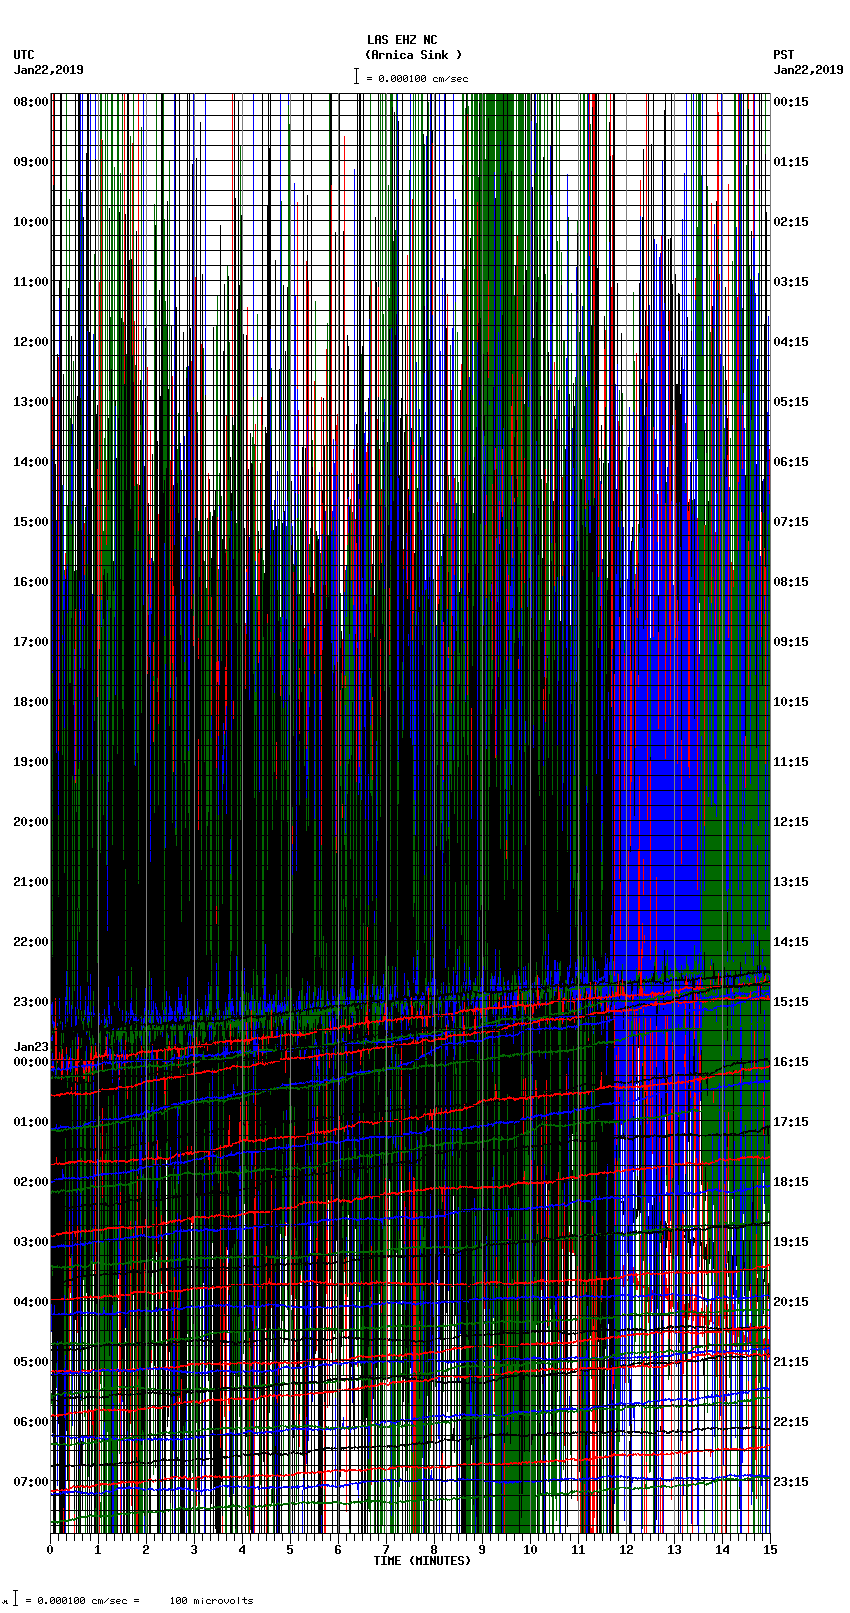The image size is (850, 1613).
Task: Click the '20:15' PST time label
Action: tap(791, 1302)
